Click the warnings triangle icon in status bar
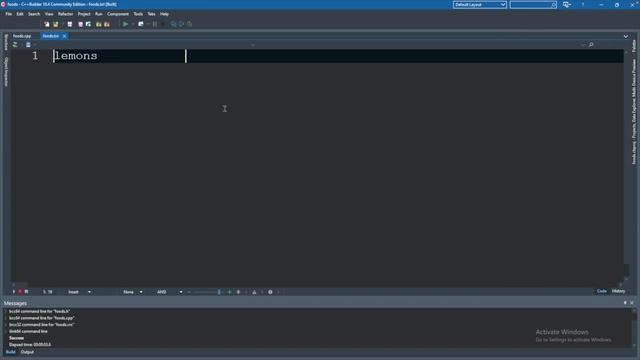 (x=254, y=292)
